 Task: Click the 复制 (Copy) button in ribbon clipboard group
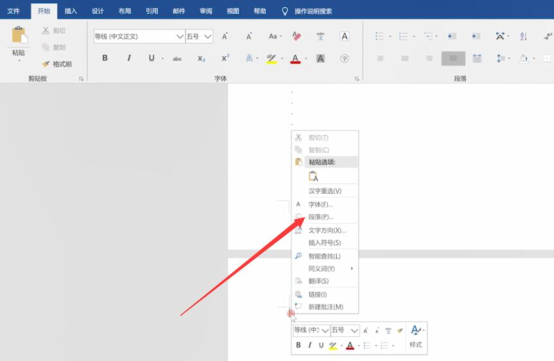click(54, 47)
